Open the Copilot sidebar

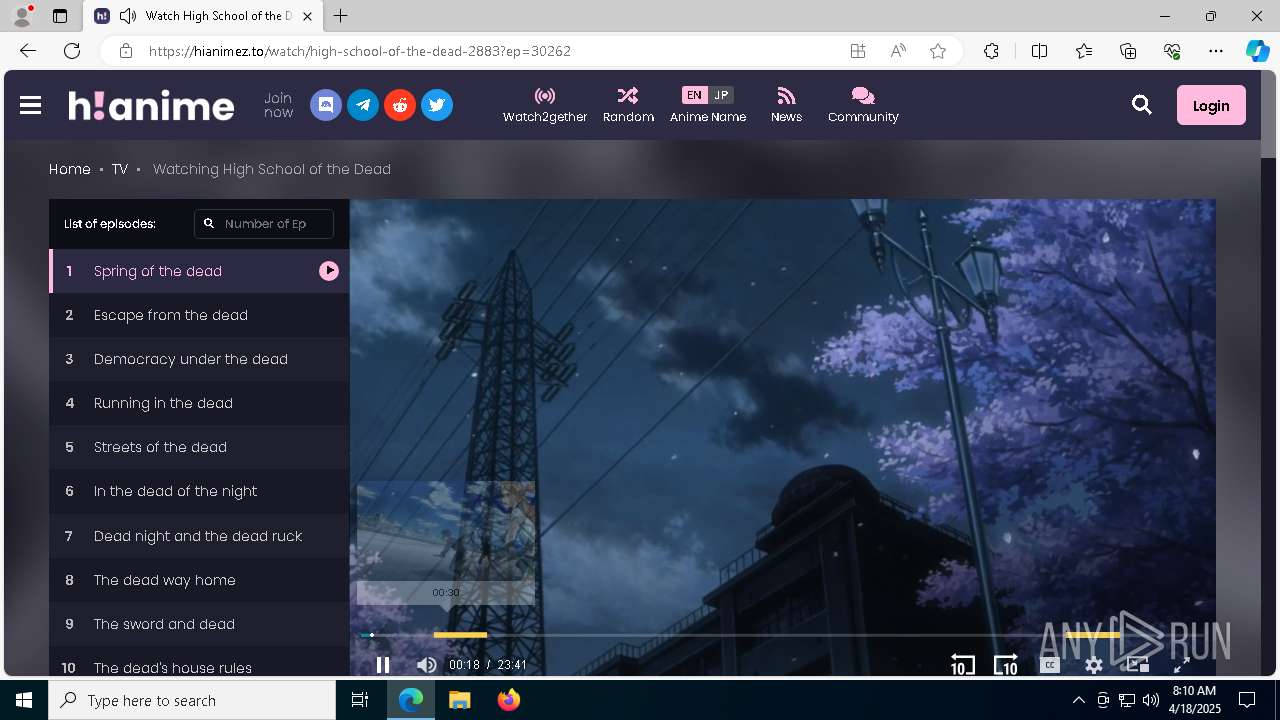[1257, 51]
